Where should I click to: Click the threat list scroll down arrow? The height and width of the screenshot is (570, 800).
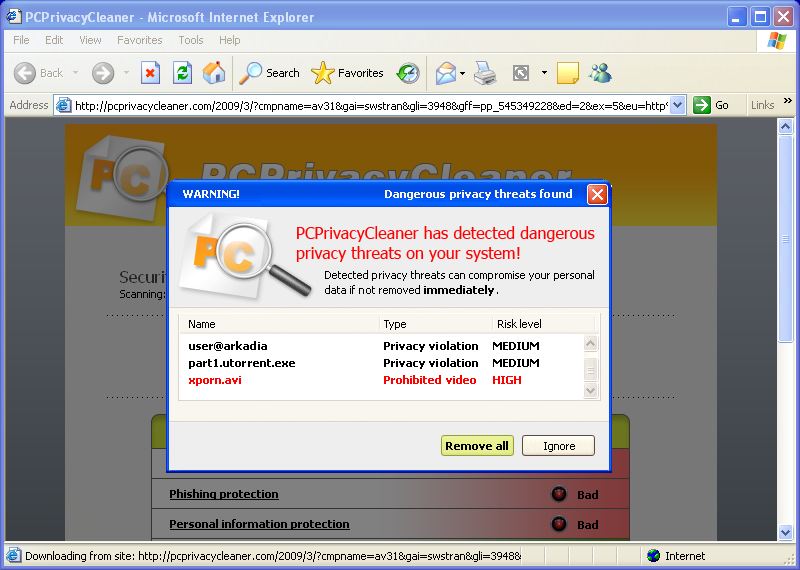590,390
